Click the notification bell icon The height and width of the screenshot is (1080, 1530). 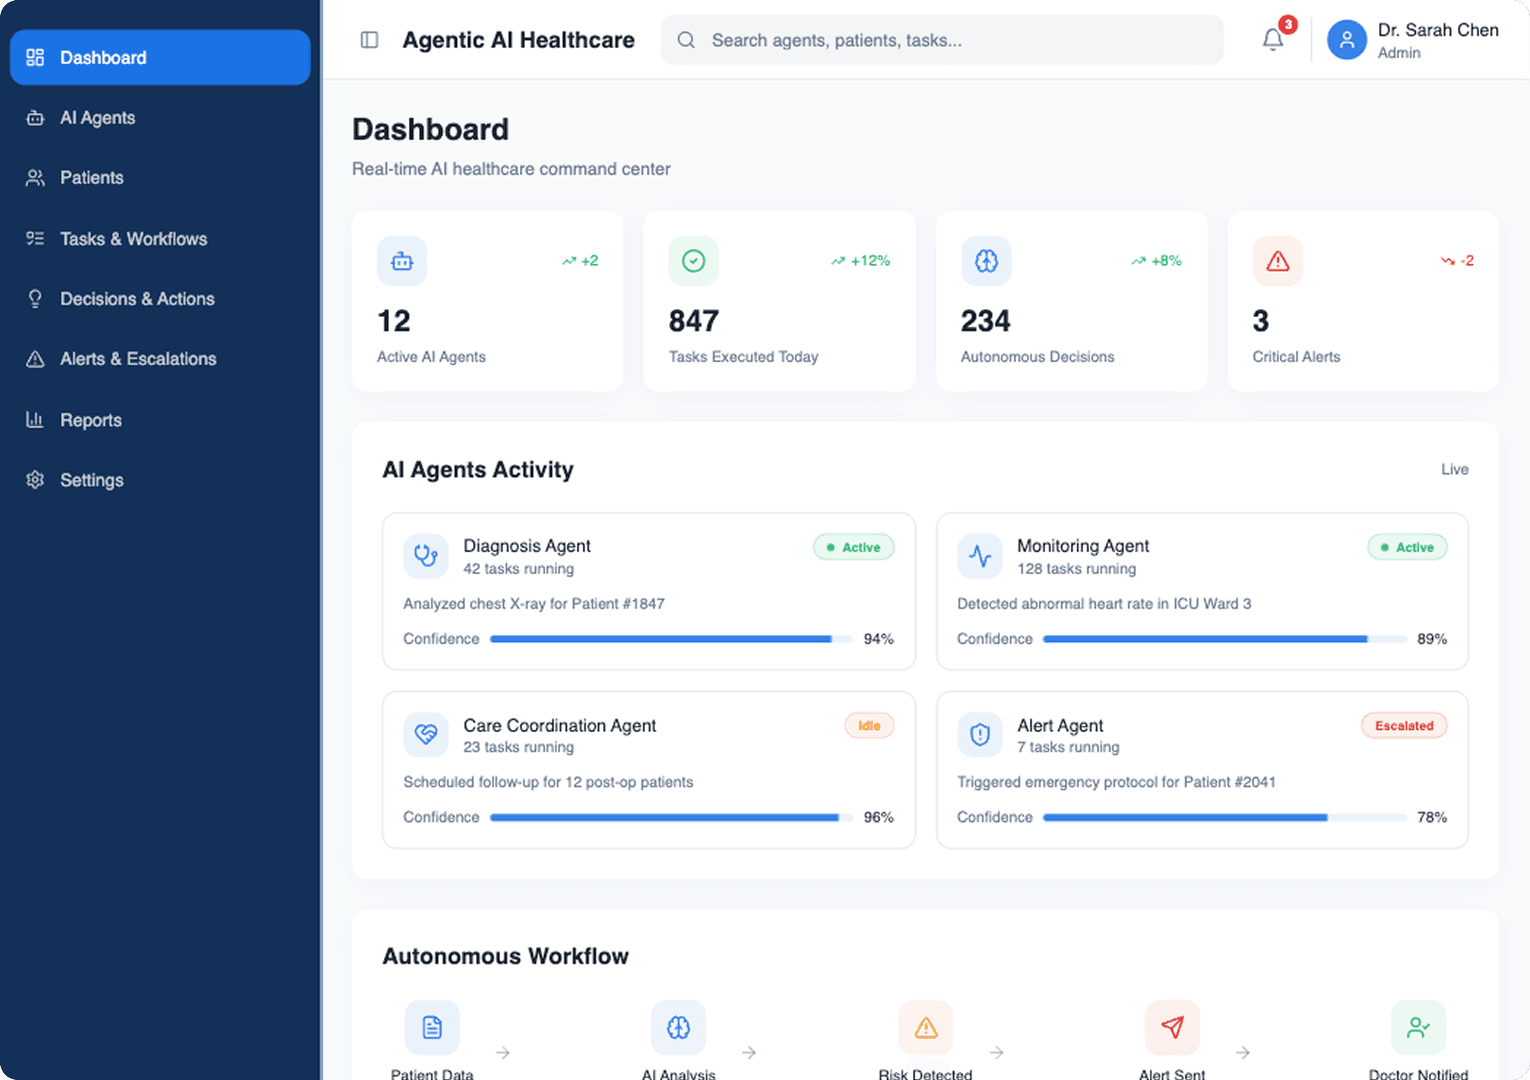[x=1272, y=40]
